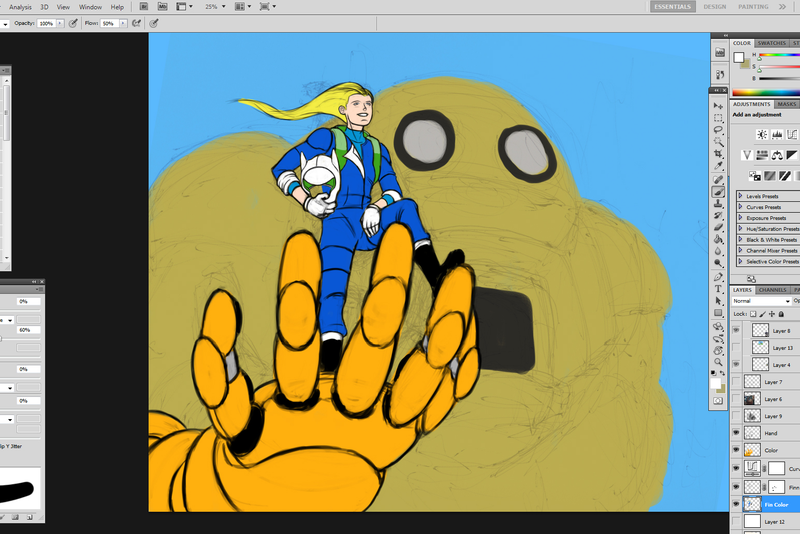Select the Zoom tool in toolbox

[718, 362]
